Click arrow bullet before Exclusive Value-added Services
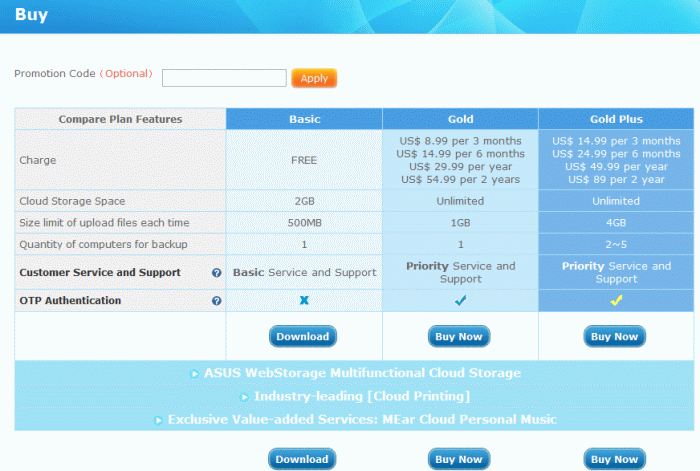Screen dimensions: 700x471 [158, 420]
